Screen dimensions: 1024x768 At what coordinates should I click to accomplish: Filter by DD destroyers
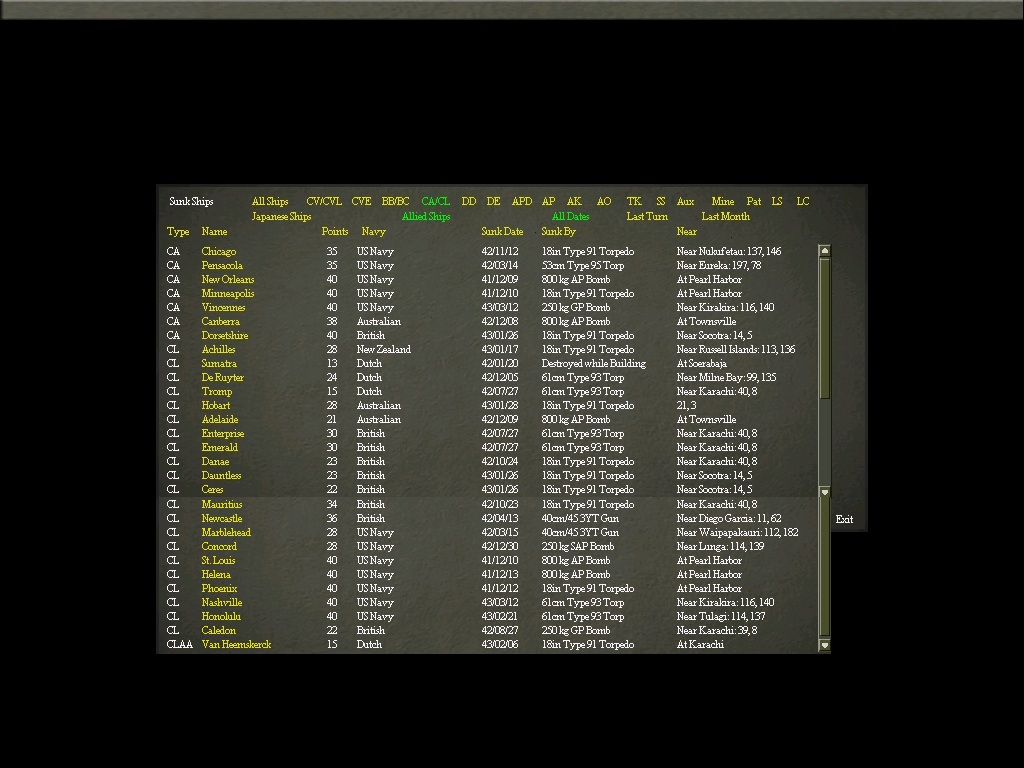coord(469,201)
